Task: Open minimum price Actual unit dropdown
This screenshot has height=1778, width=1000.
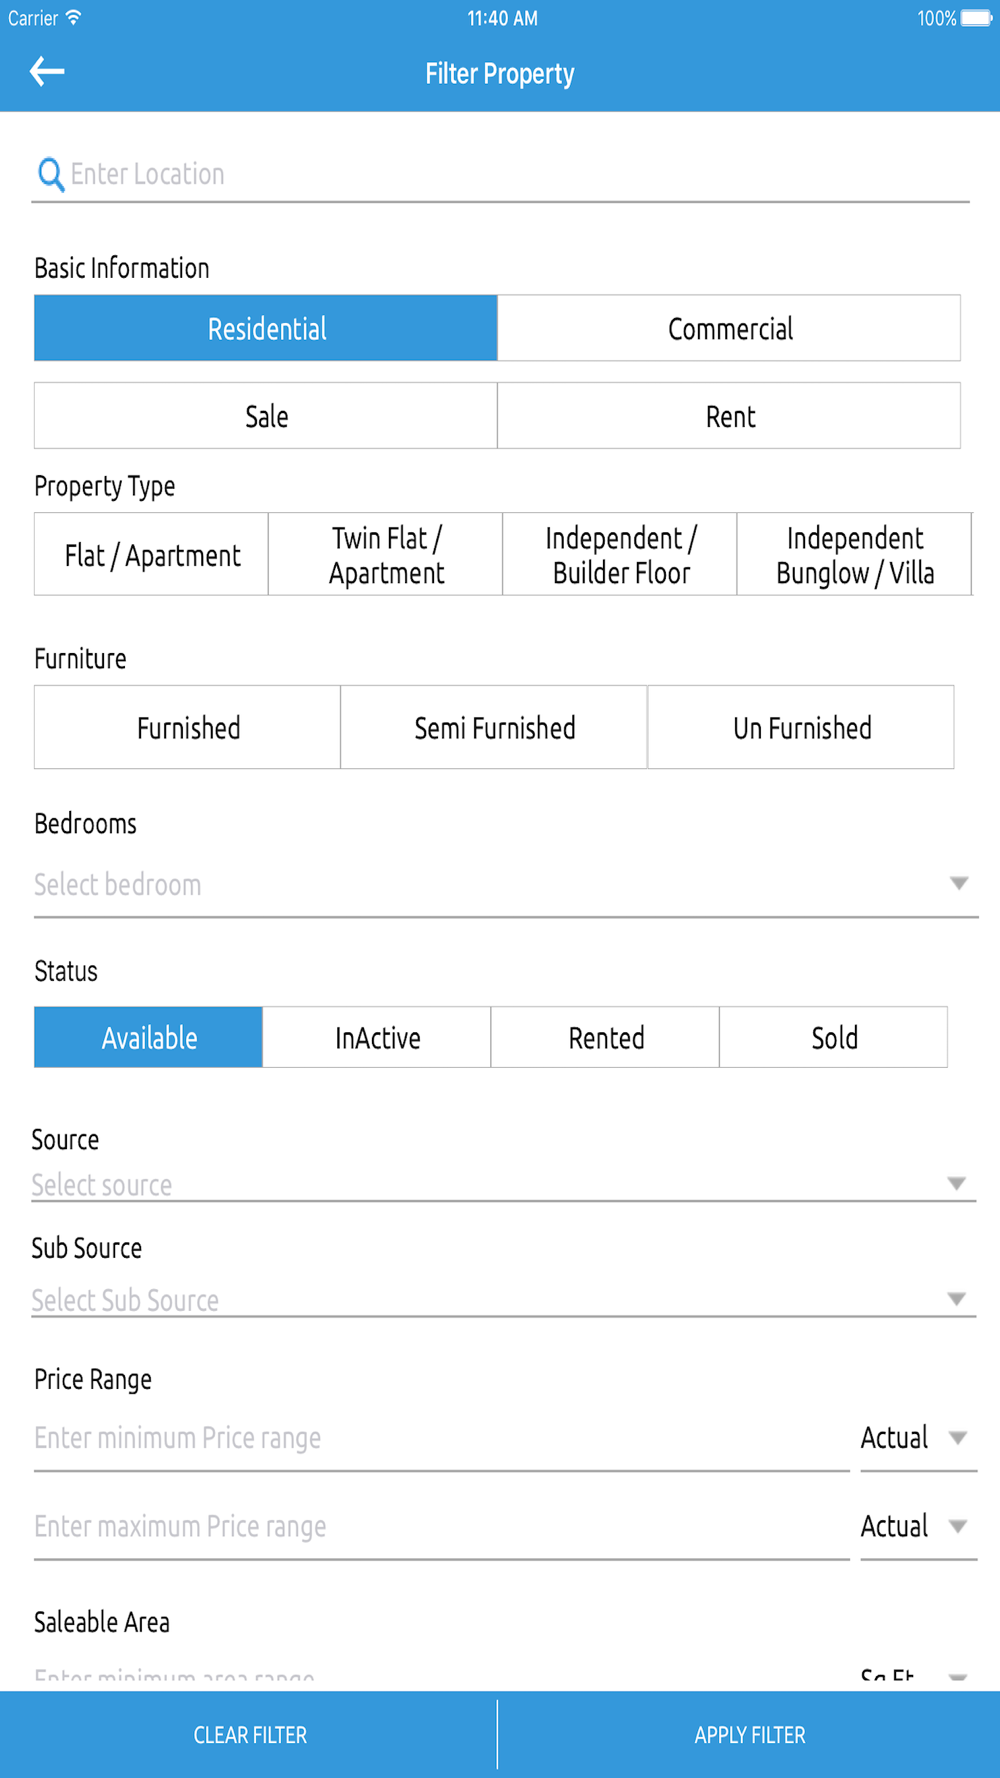Action: (x=917, y=1438)
